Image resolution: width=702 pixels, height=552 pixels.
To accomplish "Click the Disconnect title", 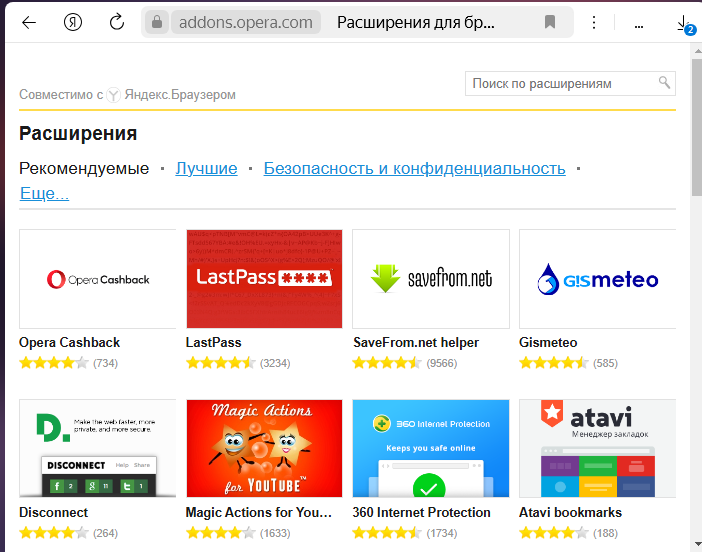I will click(x=54, y=512).
